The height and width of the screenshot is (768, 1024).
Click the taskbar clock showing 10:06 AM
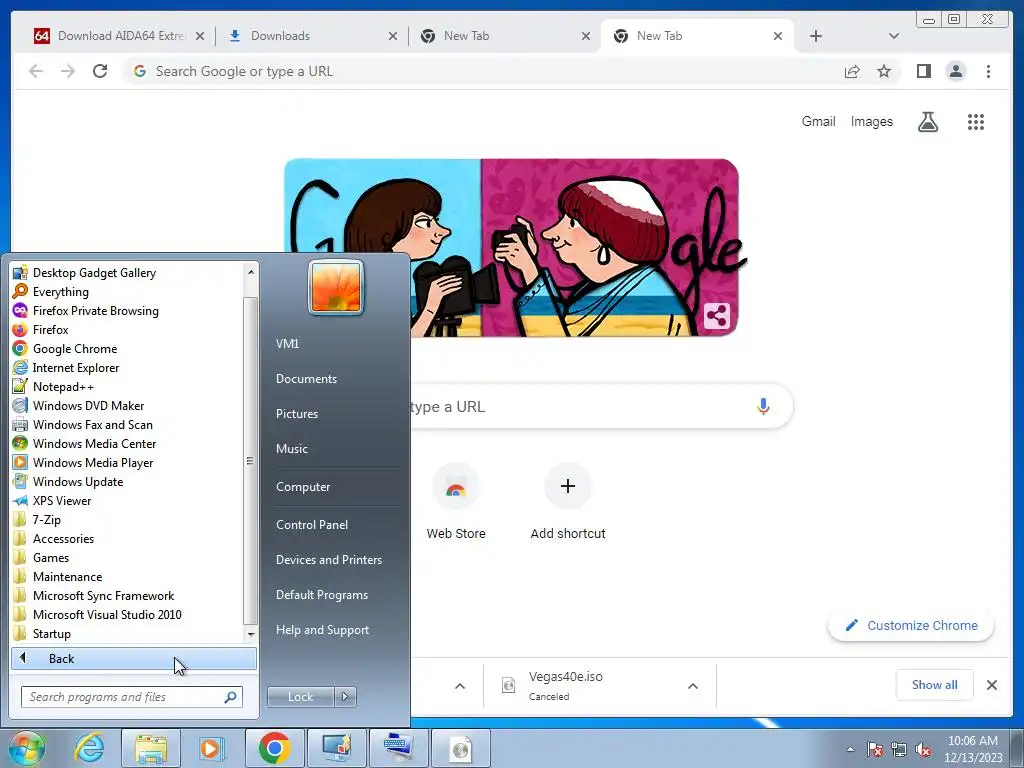point(973,749)
